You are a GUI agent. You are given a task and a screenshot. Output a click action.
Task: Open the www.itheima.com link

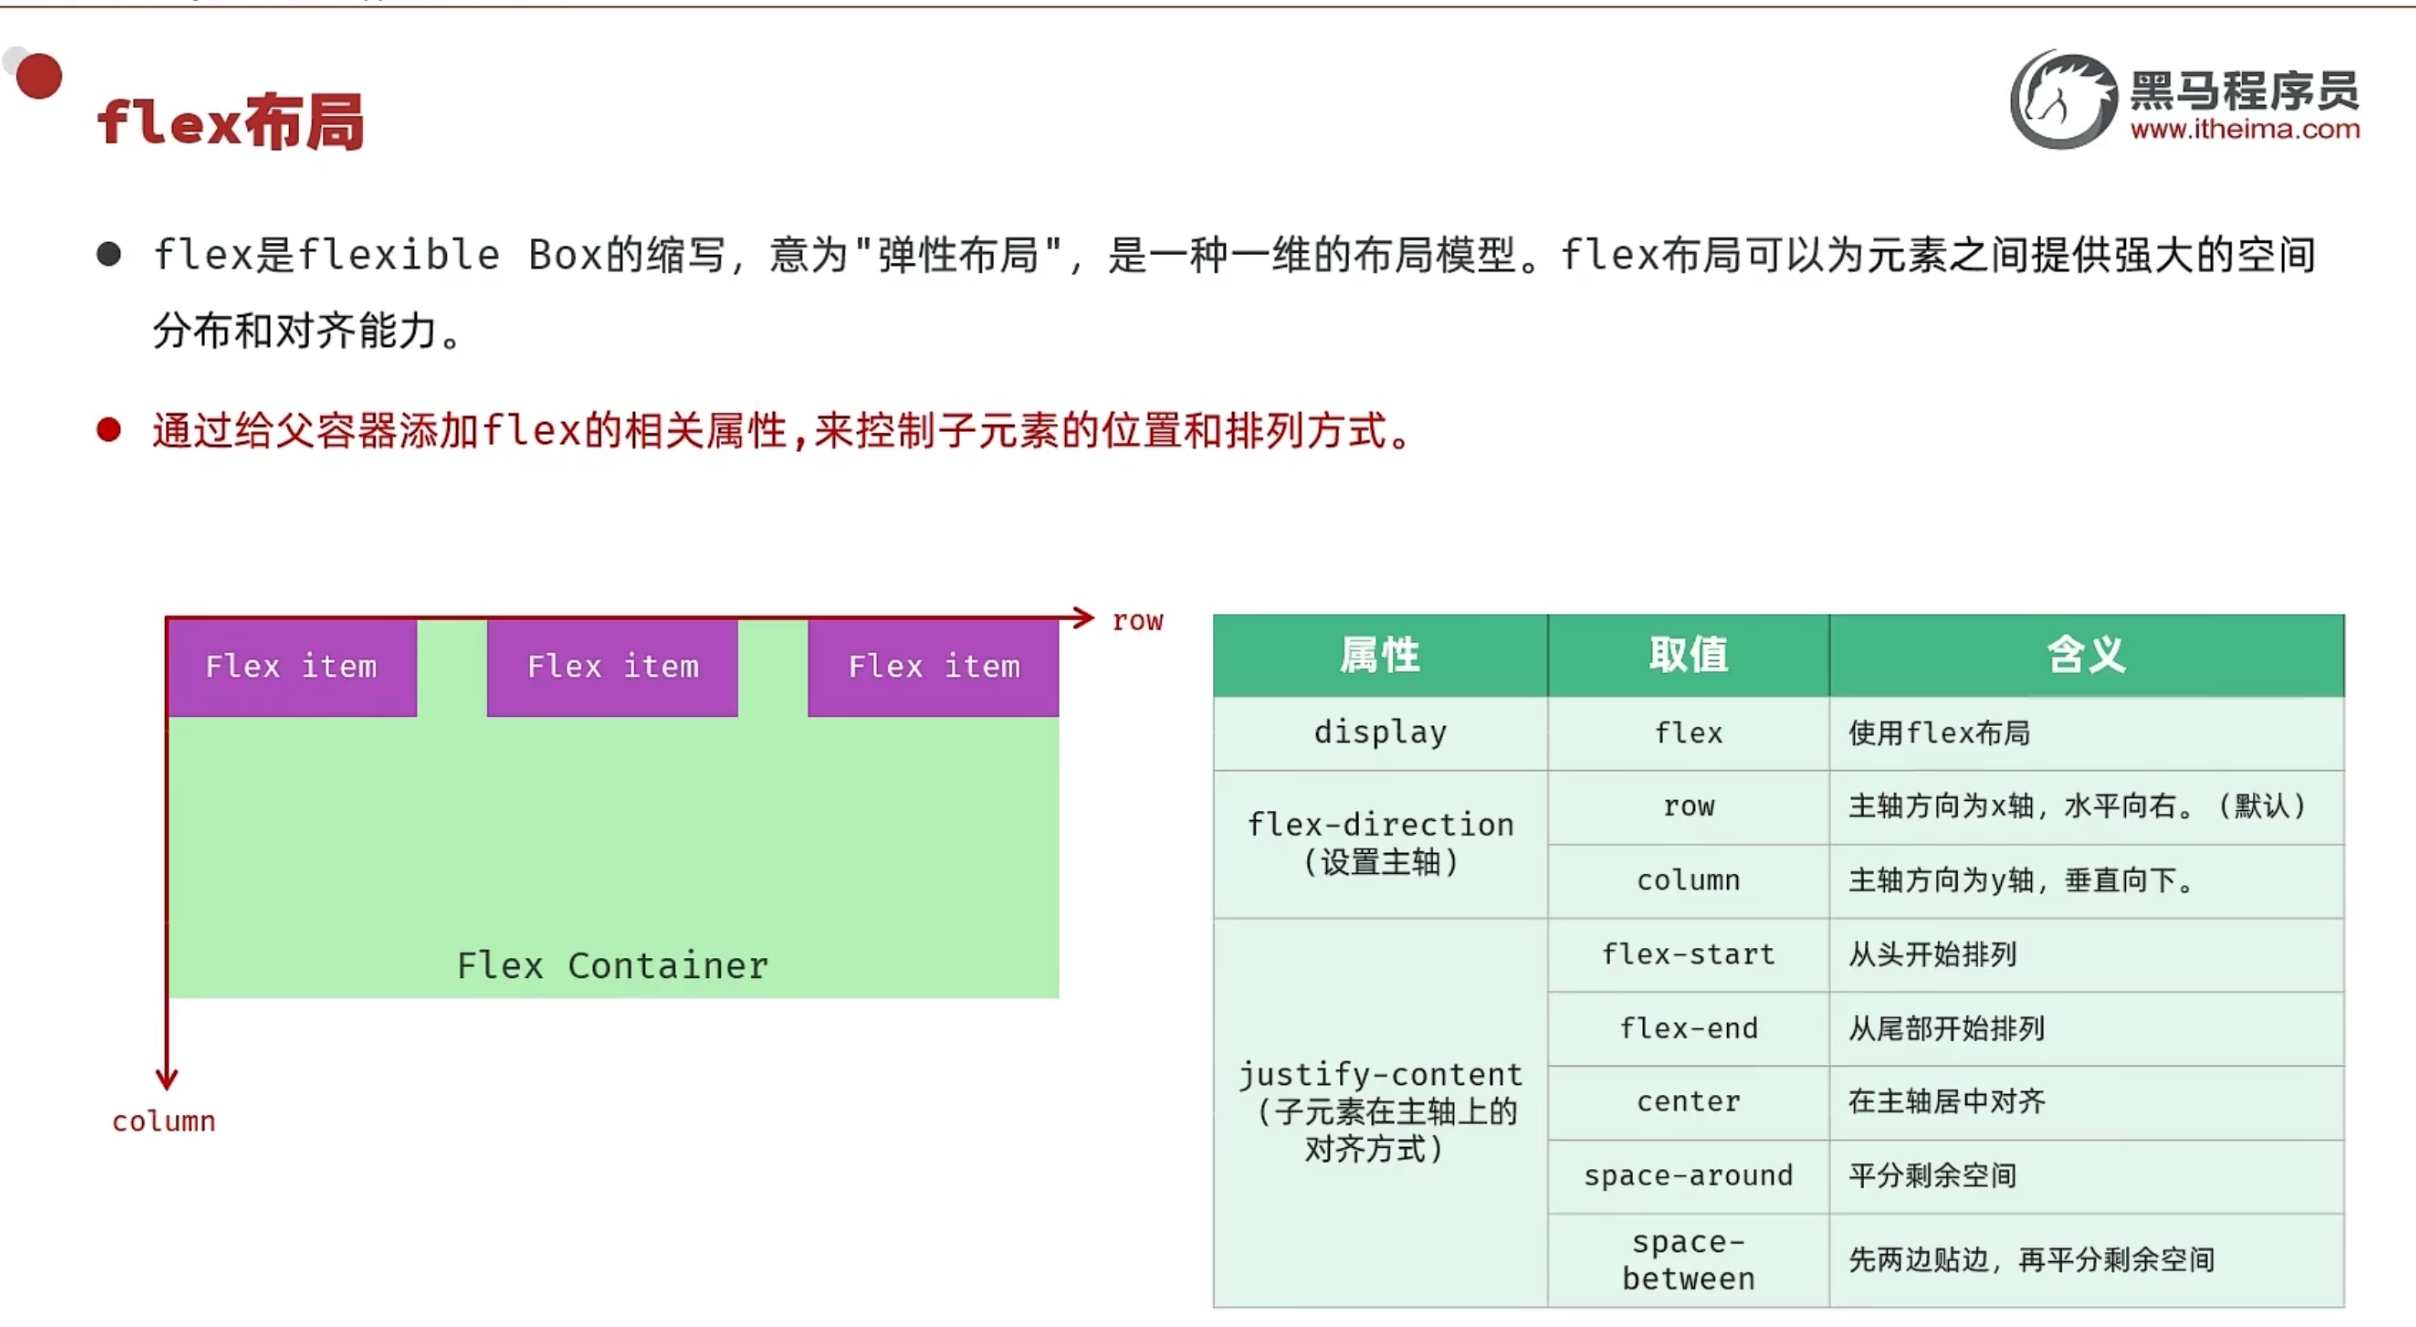pos(2244,129)
